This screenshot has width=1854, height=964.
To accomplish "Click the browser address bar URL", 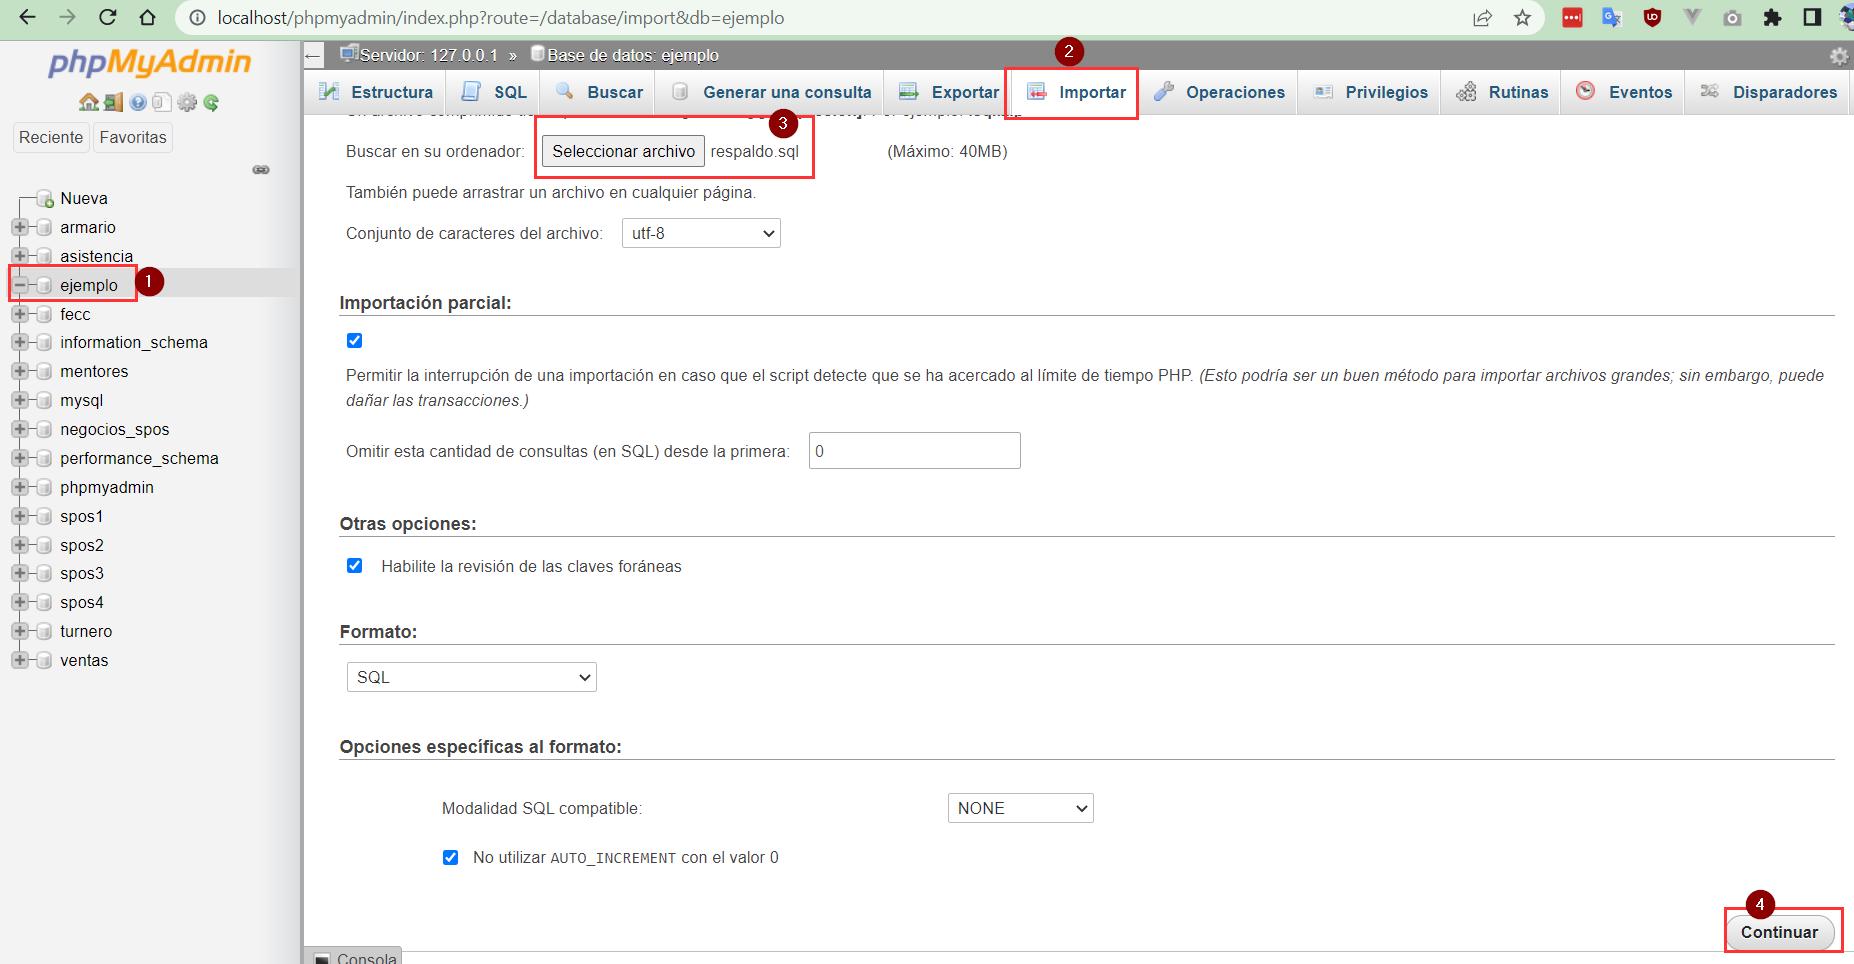I will pos(501,18).
